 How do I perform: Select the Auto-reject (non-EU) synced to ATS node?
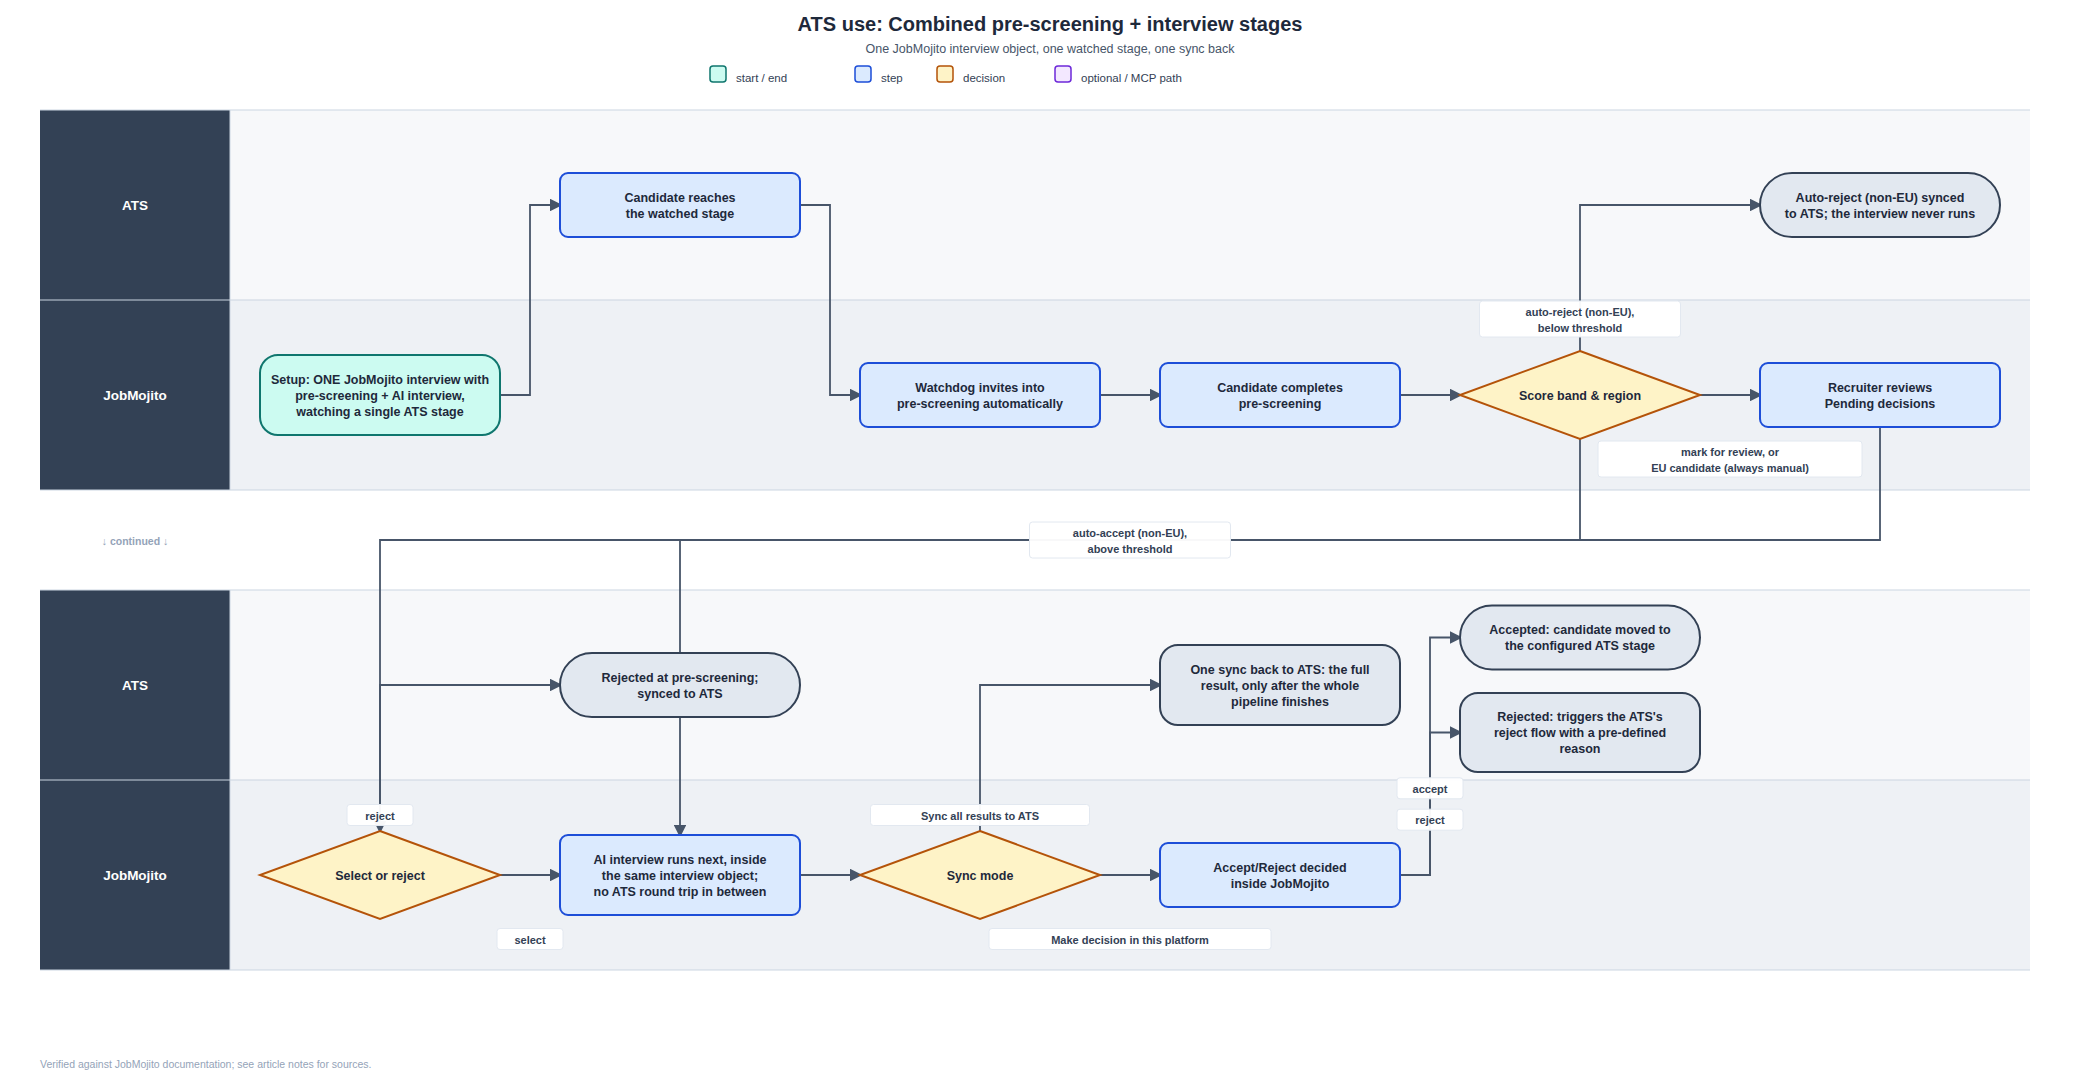(x=1880, y=205)
